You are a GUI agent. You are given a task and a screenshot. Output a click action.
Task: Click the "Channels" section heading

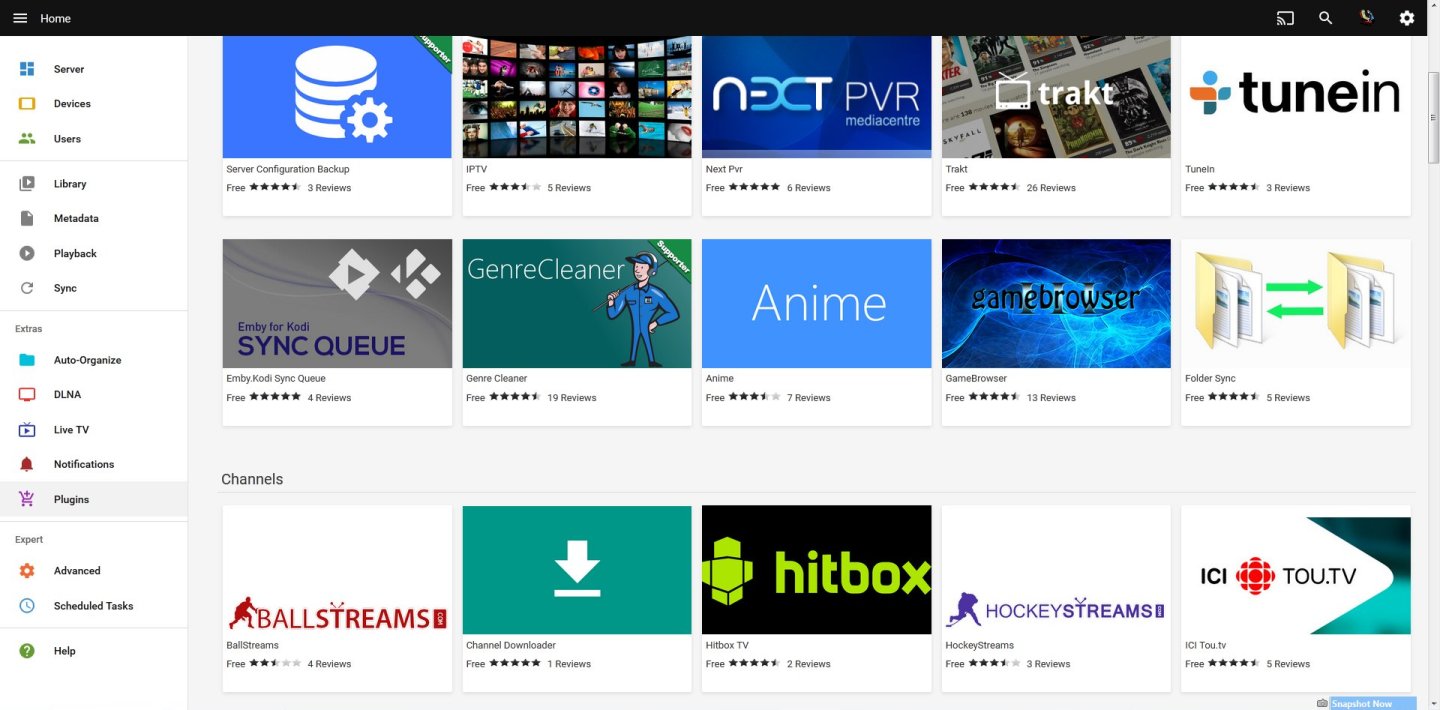click(252, 479)
